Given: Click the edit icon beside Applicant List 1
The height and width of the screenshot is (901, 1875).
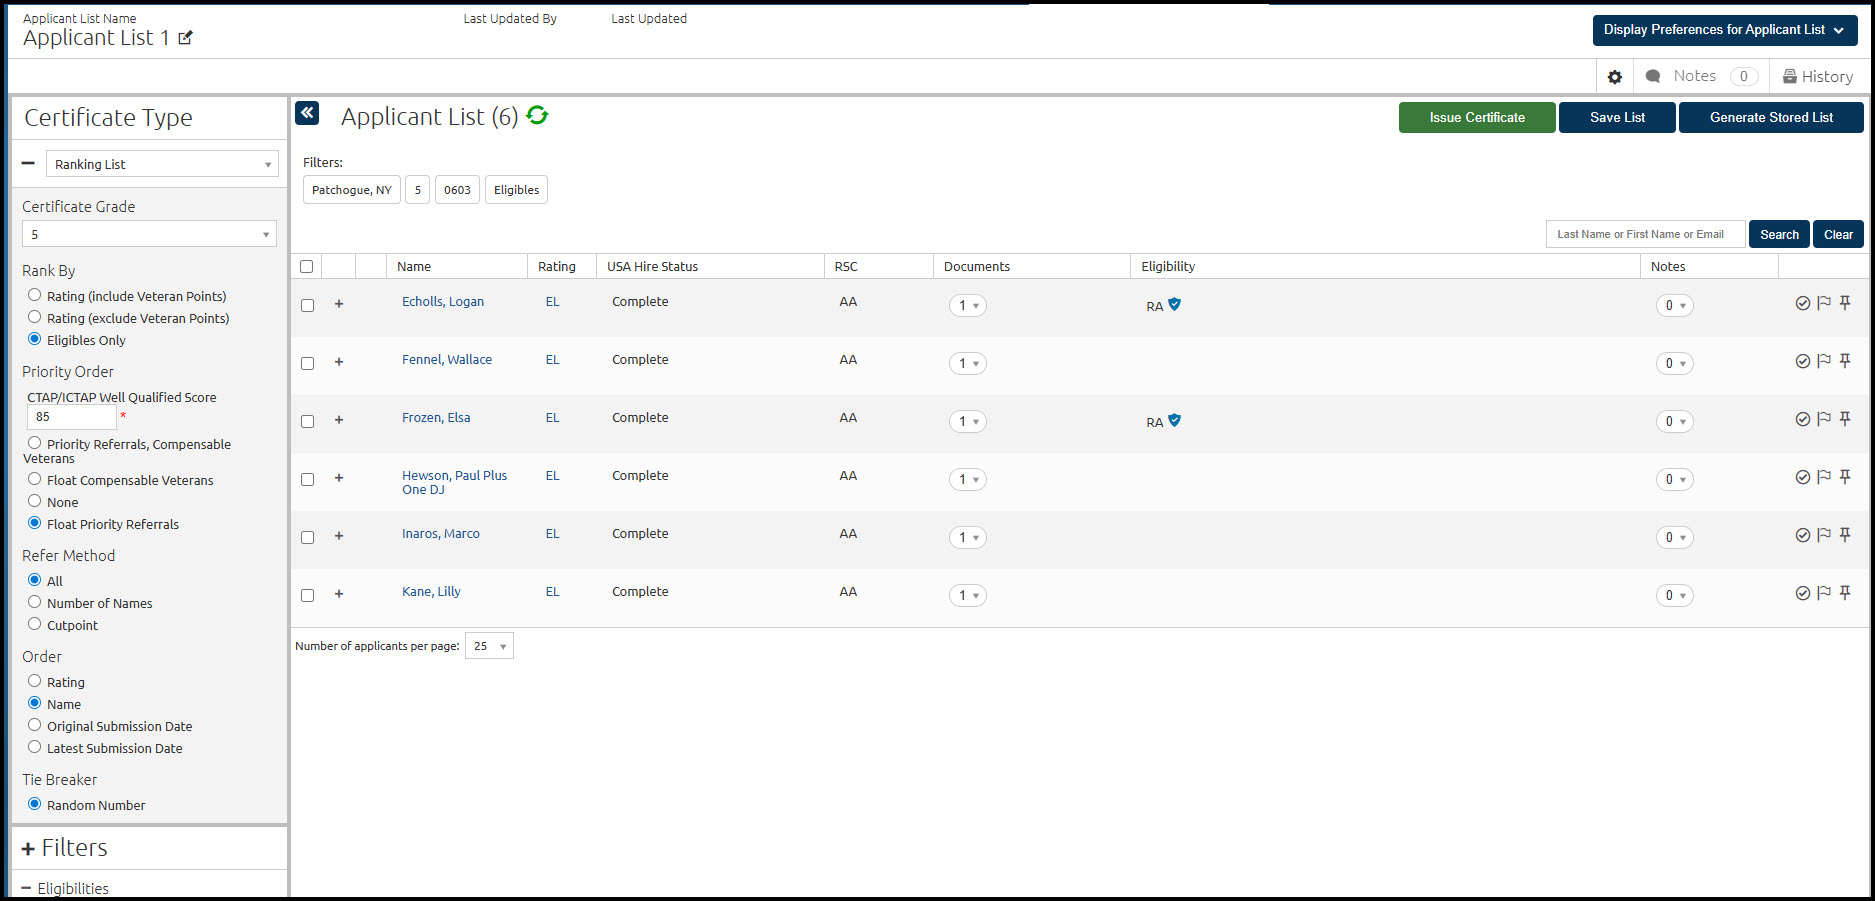Looking at the screenshot, I should tap(185, 38).
